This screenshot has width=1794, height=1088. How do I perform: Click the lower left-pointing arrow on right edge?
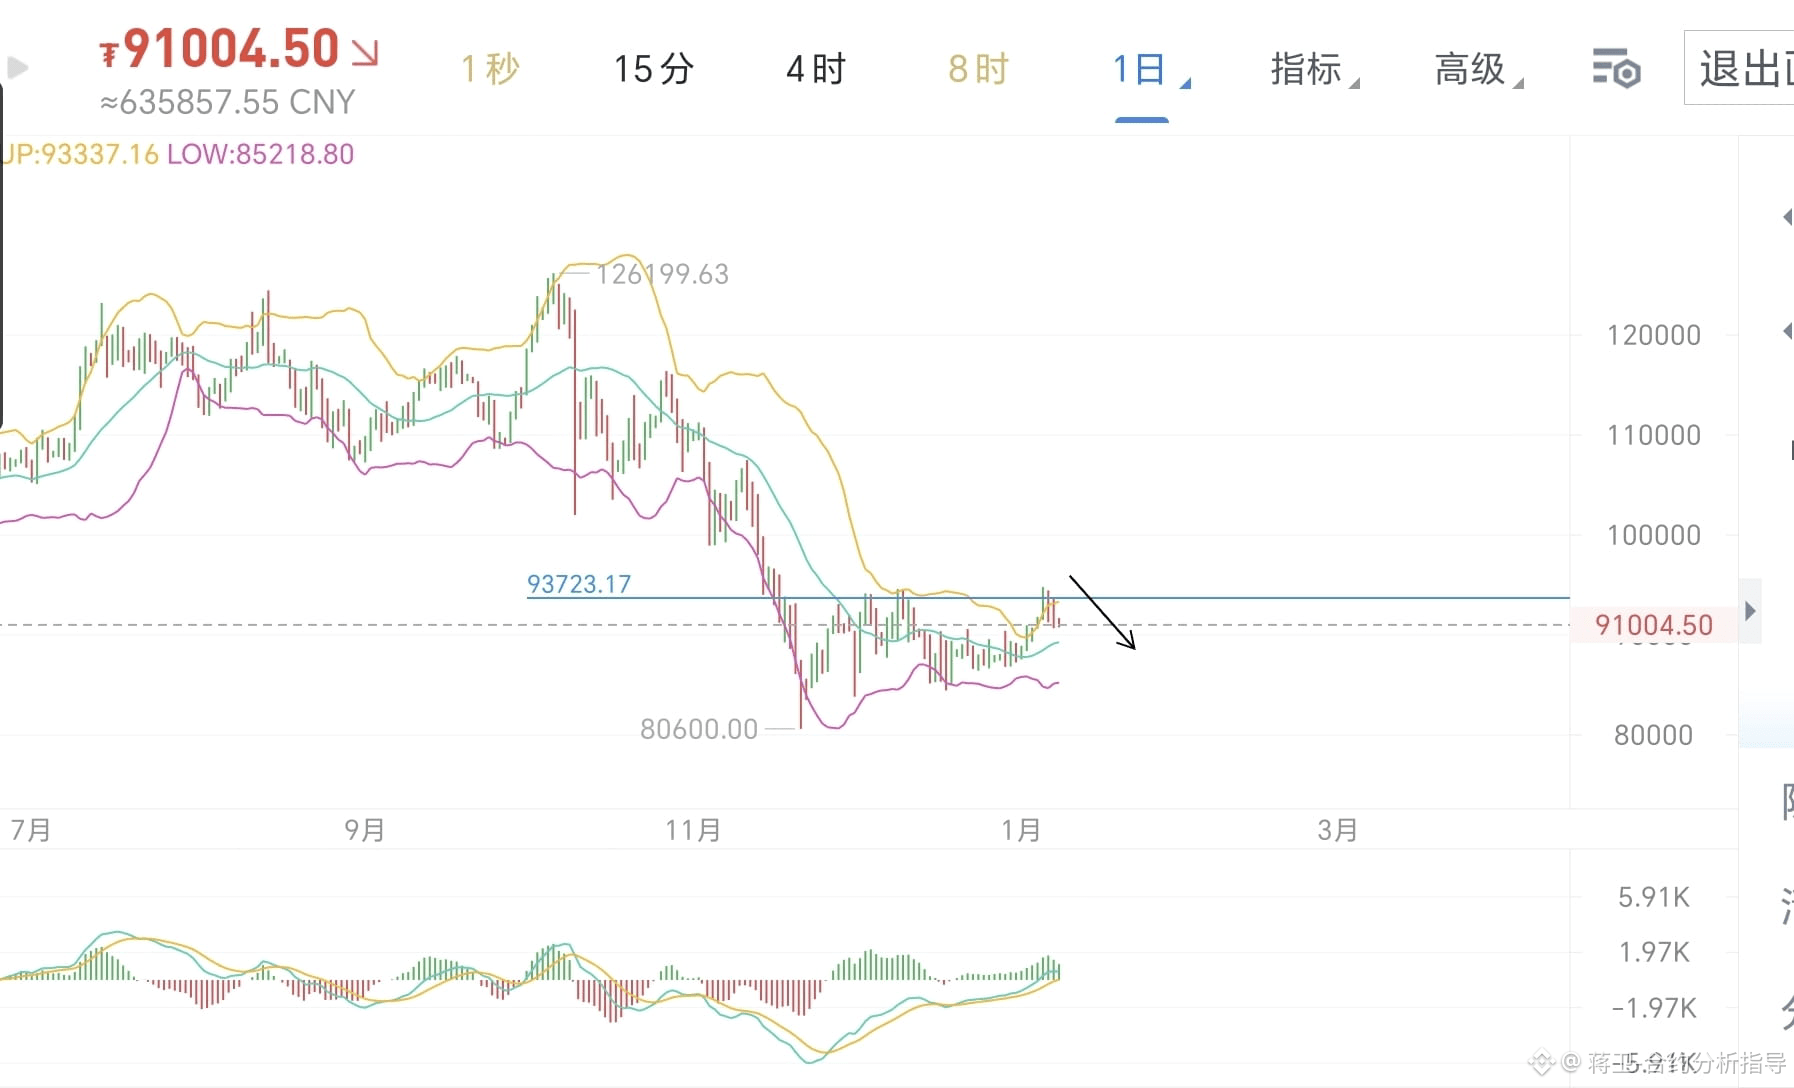click(x=1786, y=330)
